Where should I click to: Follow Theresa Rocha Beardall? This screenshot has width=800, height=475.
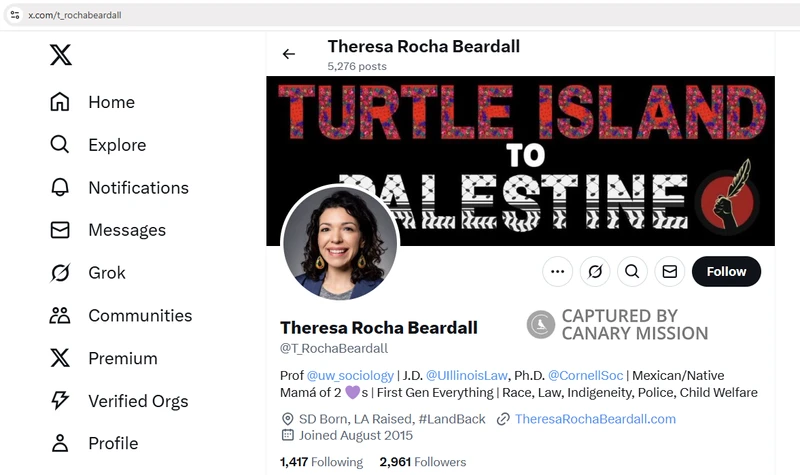pos(726,271)
